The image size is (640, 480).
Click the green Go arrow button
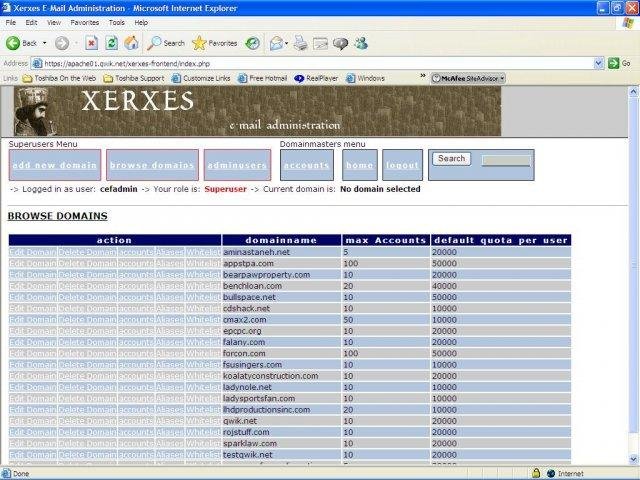(613, 63)
